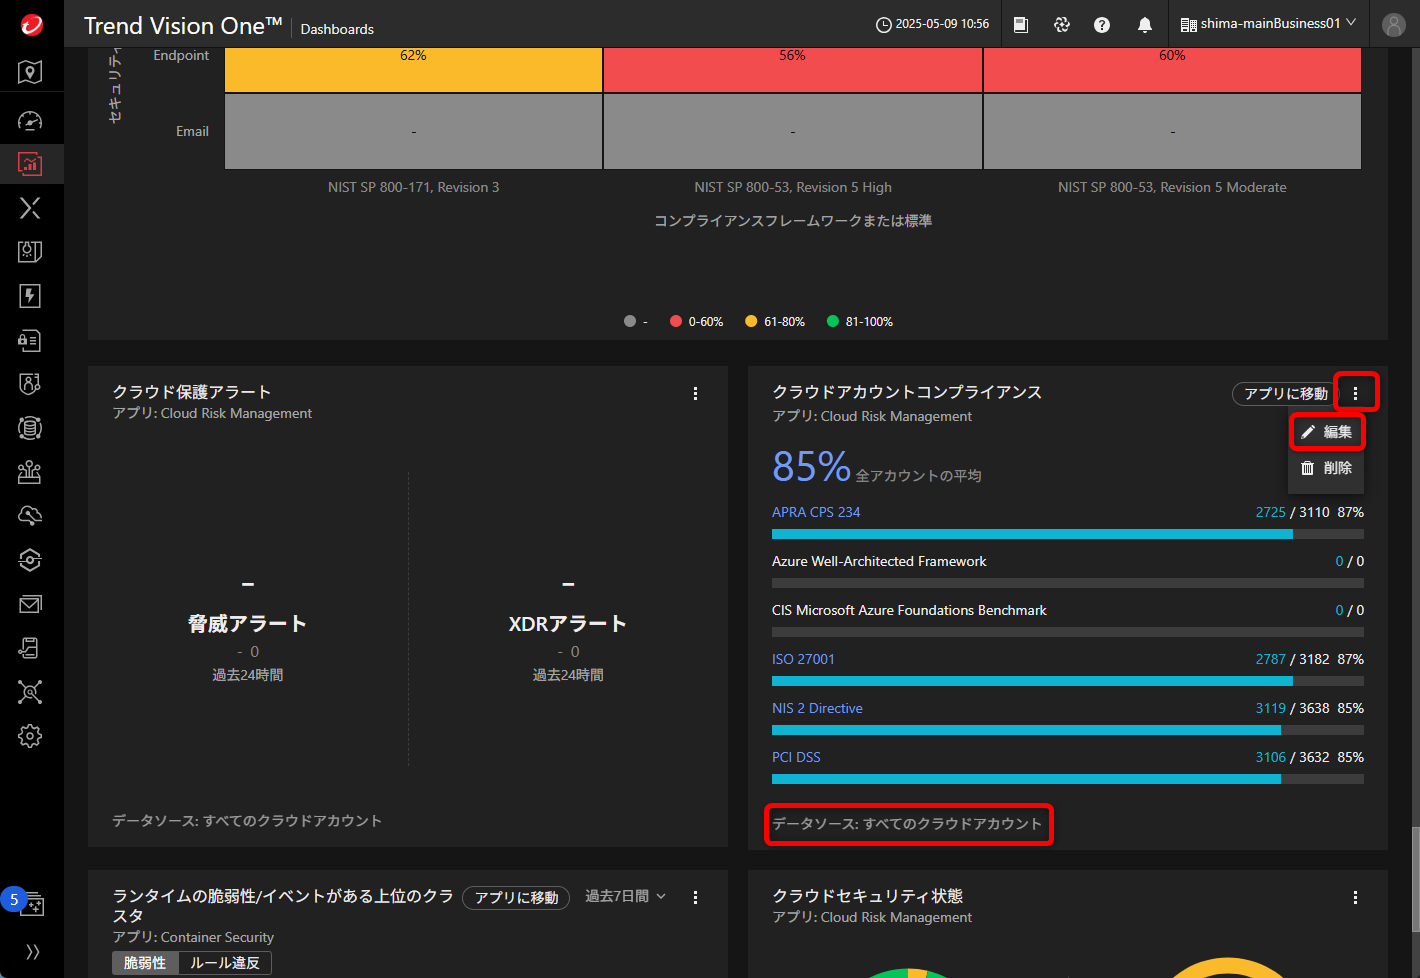Open the notes icon next to the timestamp

click(x=1021, y=25)
